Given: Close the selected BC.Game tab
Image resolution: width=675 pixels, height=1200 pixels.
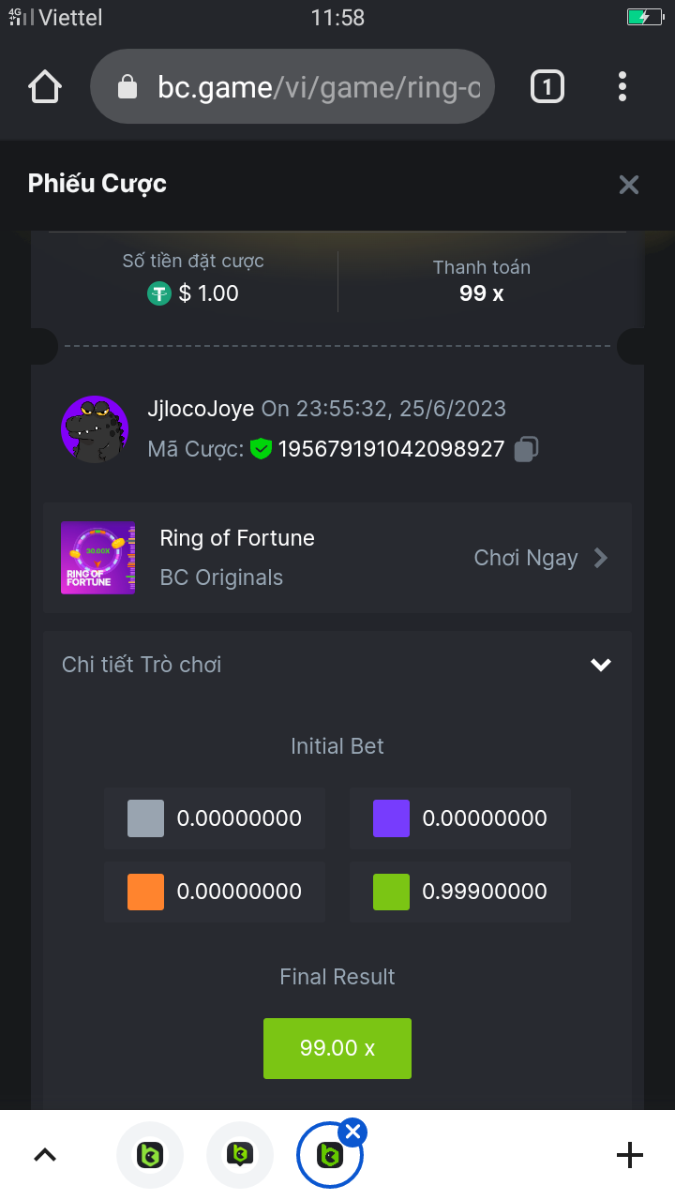Looking at the screenshot, I should 353,1132.
